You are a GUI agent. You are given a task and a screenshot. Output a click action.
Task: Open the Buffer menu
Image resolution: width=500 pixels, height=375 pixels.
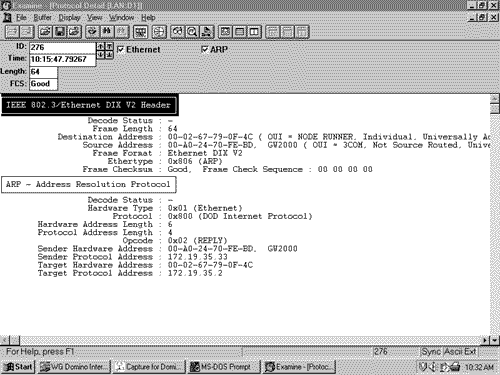[42, 18]
